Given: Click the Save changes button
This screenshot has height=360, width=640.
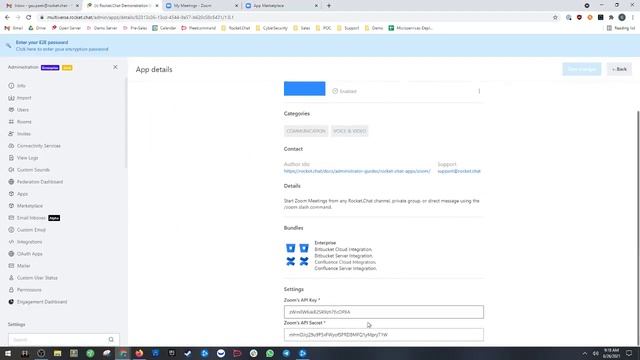Looking at the screenshot, I should click(x=582, y=69).
